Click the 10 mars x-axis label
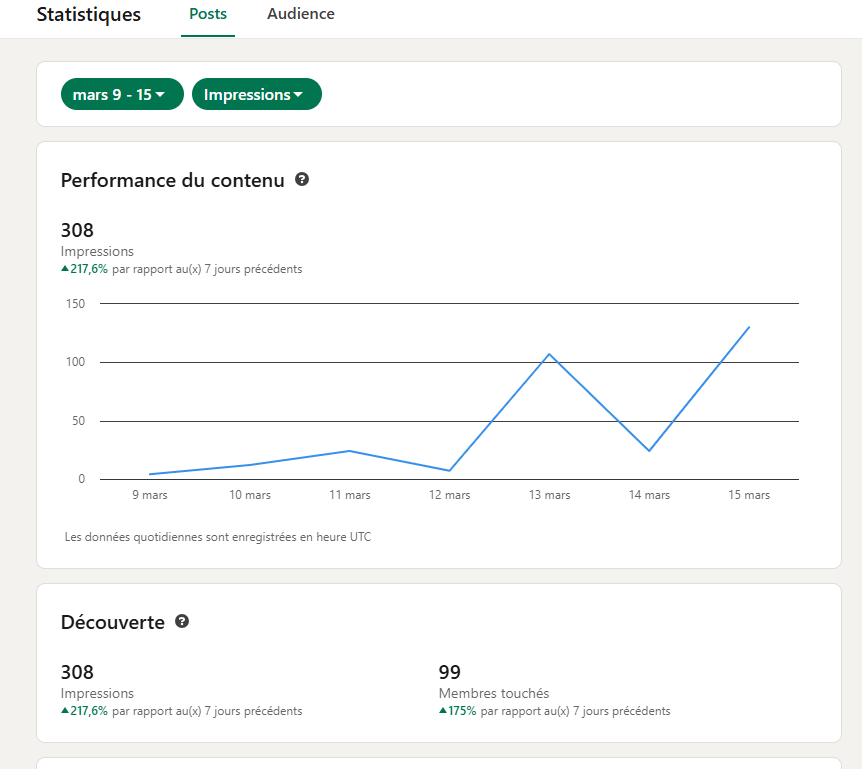 tap(250, 495)
